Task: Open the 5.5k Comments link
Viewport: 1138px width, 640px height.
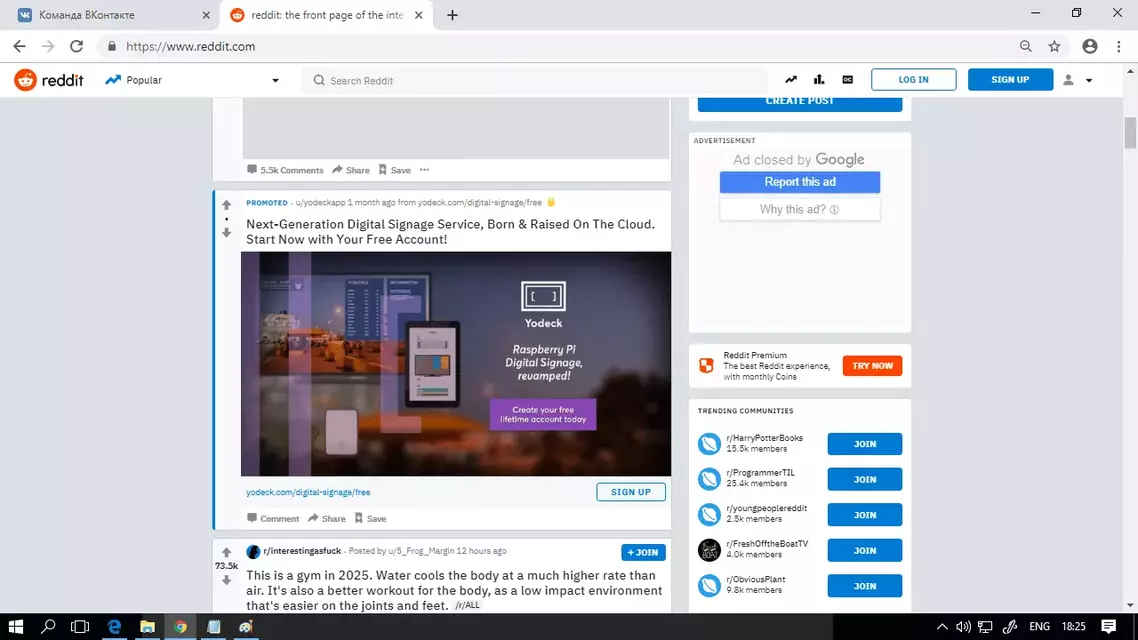Action: tap(284, 170)
